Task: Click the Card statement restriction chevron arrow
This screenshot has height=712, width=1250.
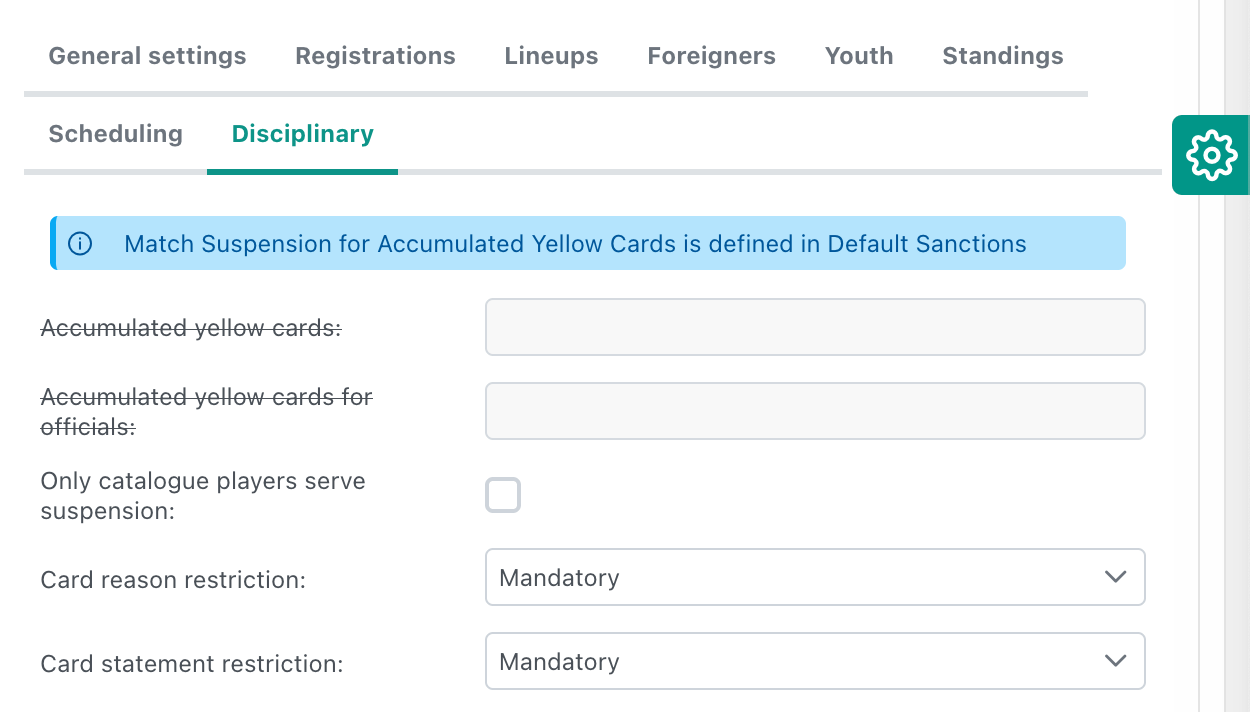Action: pos(1115,661)
